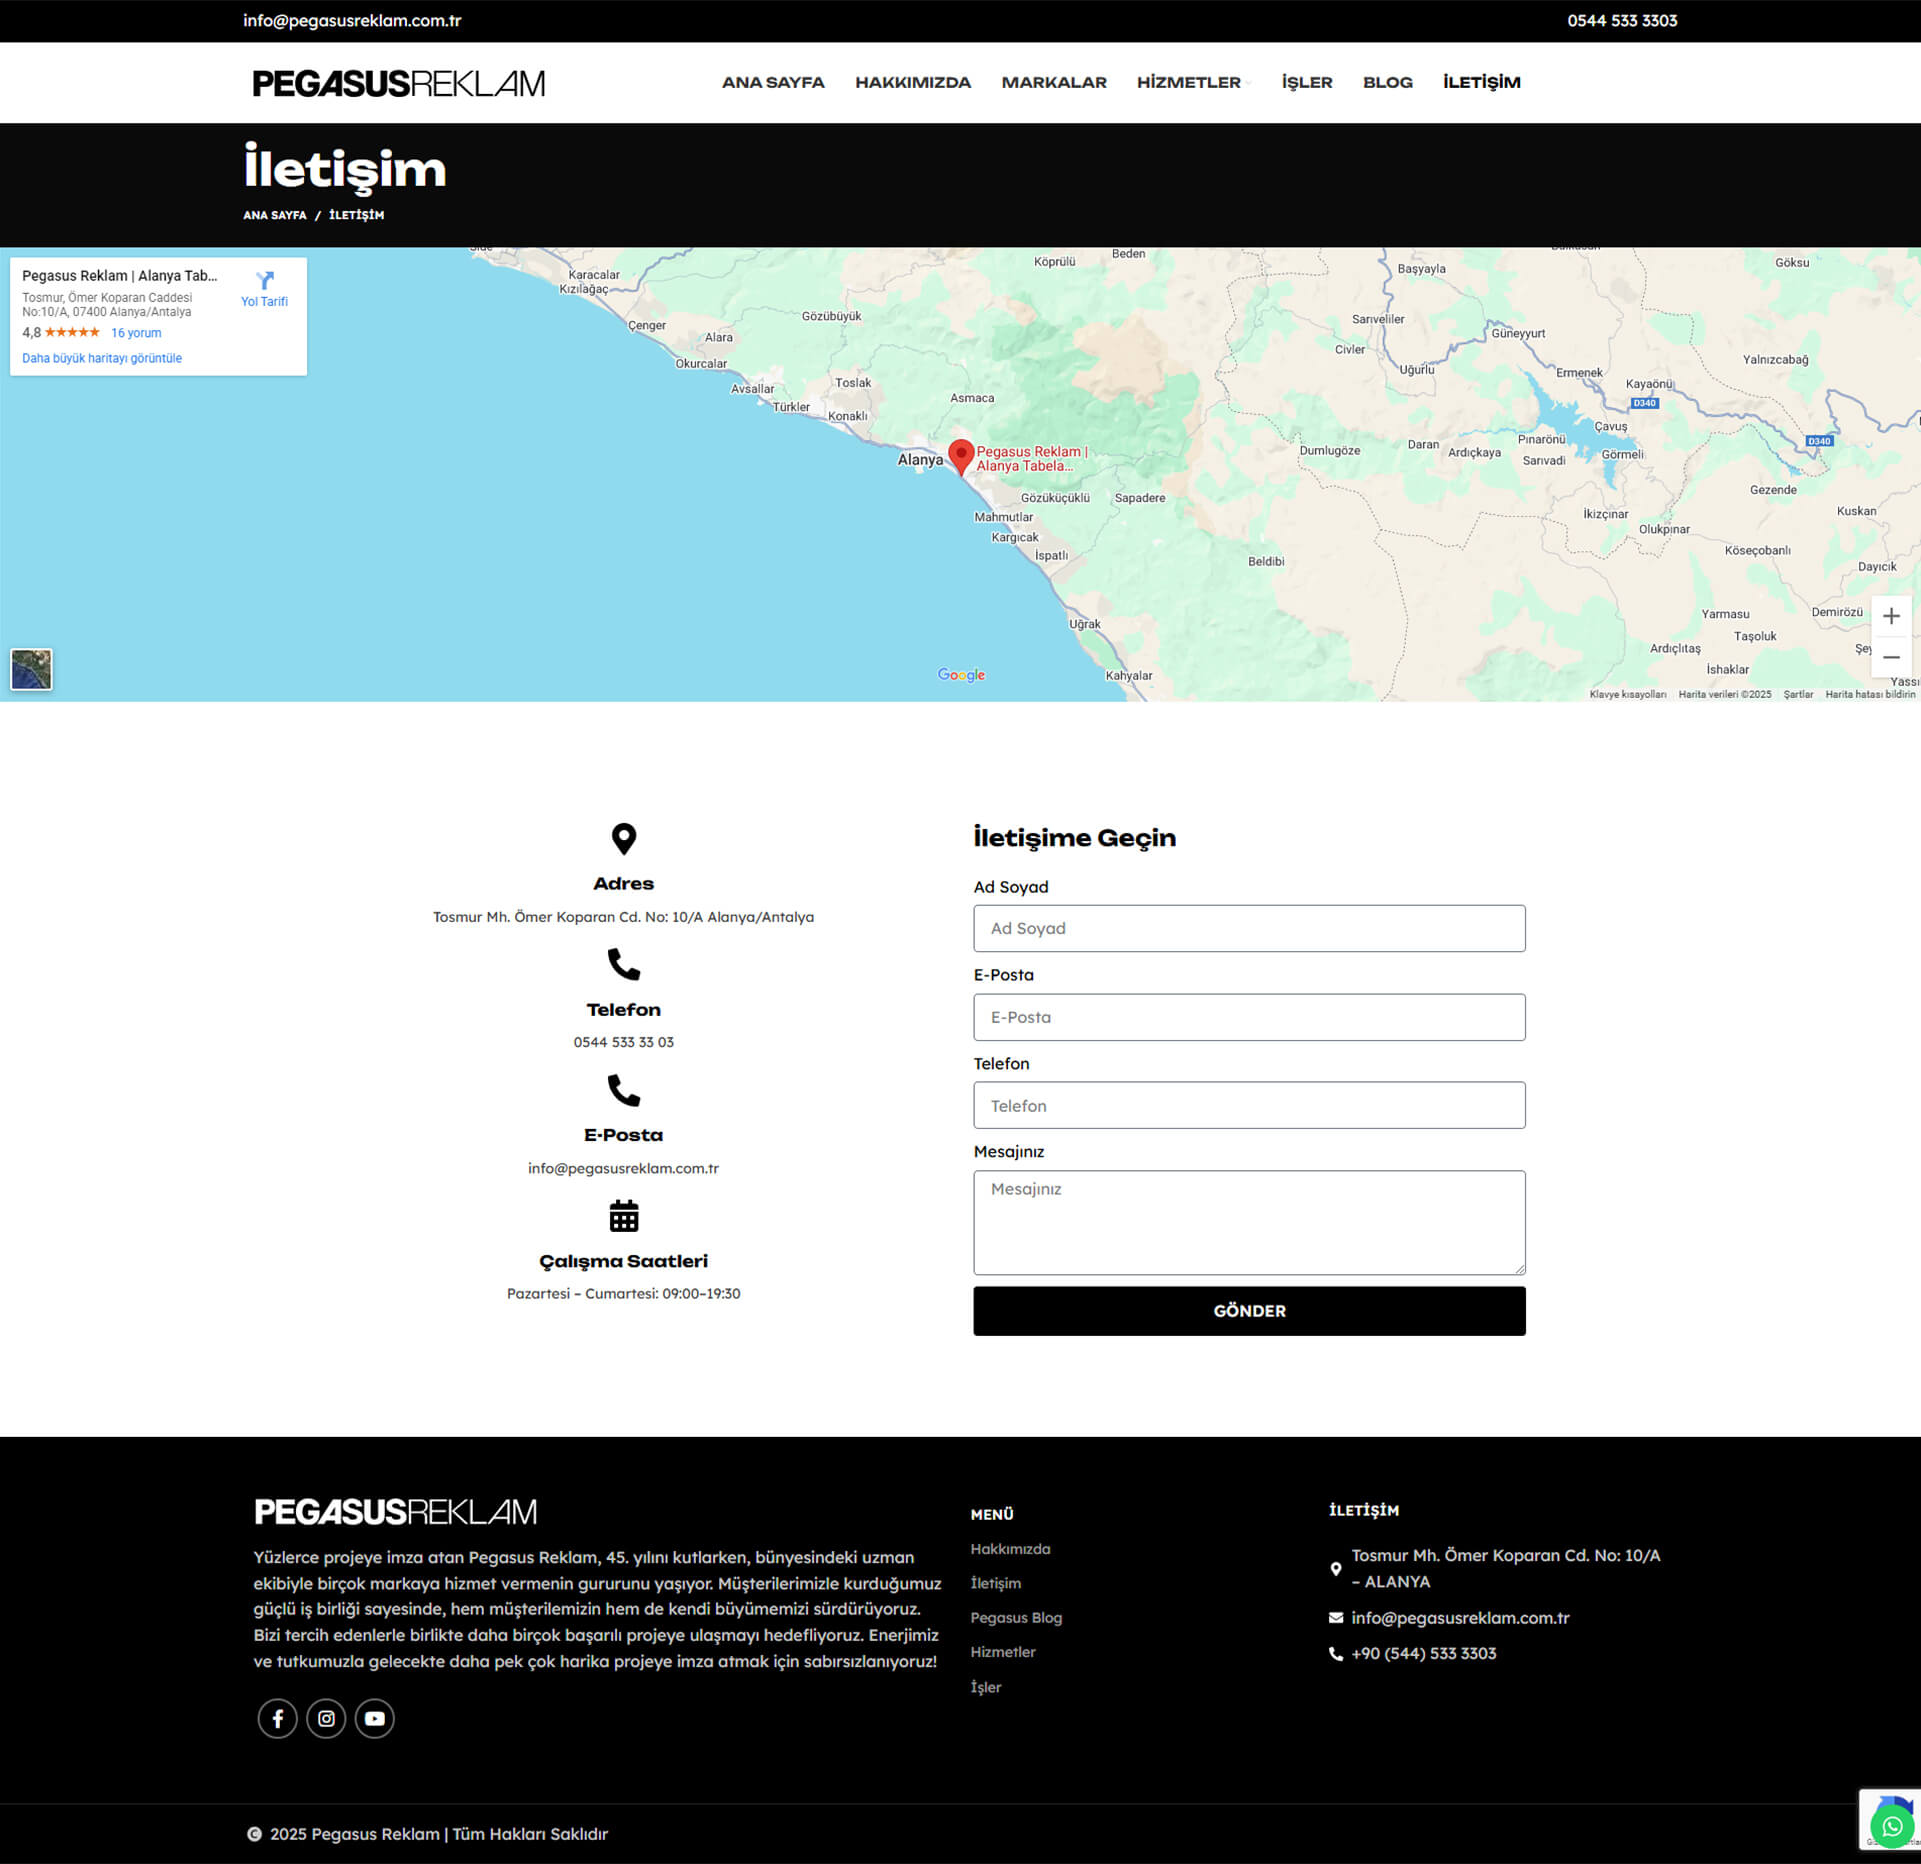Open the Instagram icon in footer

pyautogui.click(x=326, y=1718)
